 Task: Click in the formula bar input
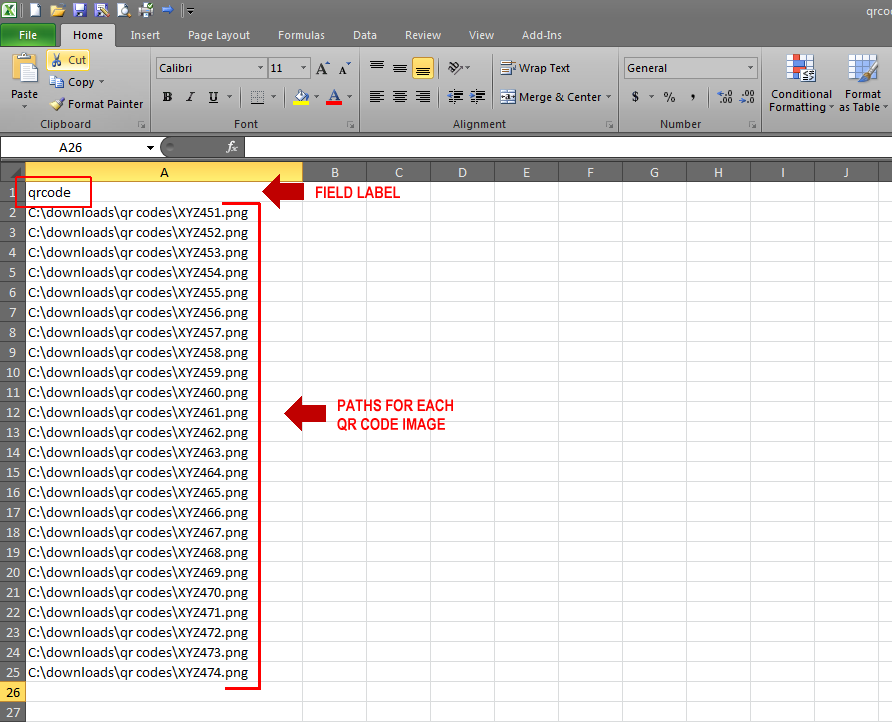(x=568, y=147)
